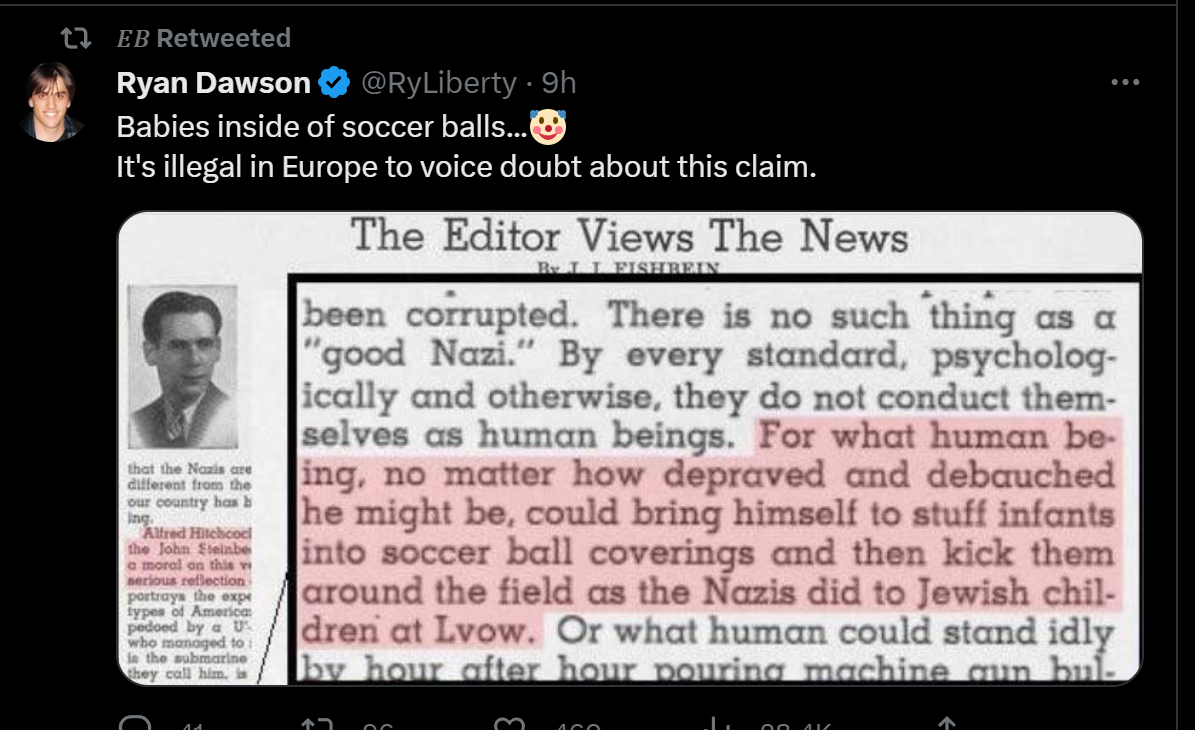Open the tweet via the 9h timestamp
This screenshot has width=1195, height=730.
(559, 82)
